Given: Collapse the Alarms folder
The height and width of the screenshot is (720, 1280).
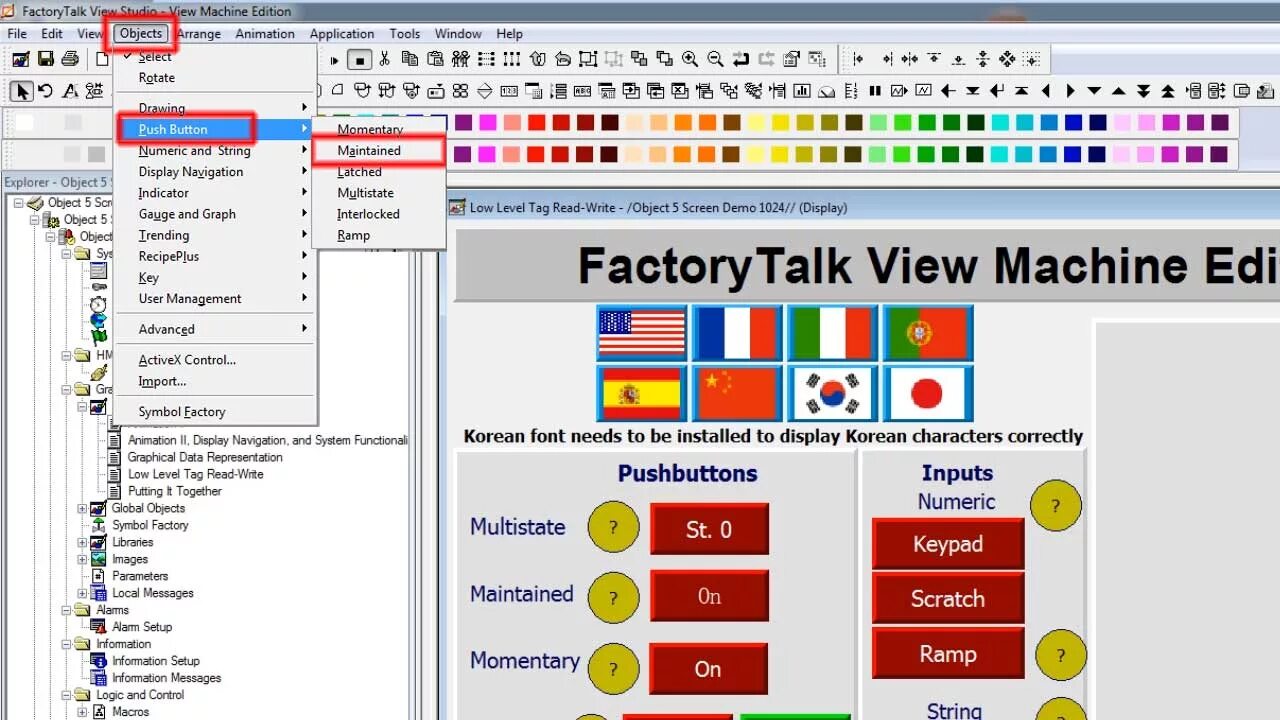Looking at the screenshot, I should (67, 610).
